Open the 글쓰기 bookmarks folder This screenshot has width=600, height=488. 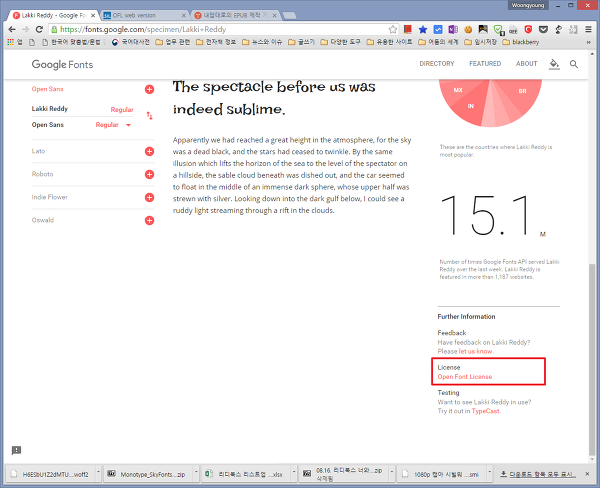tap(302, 42)
